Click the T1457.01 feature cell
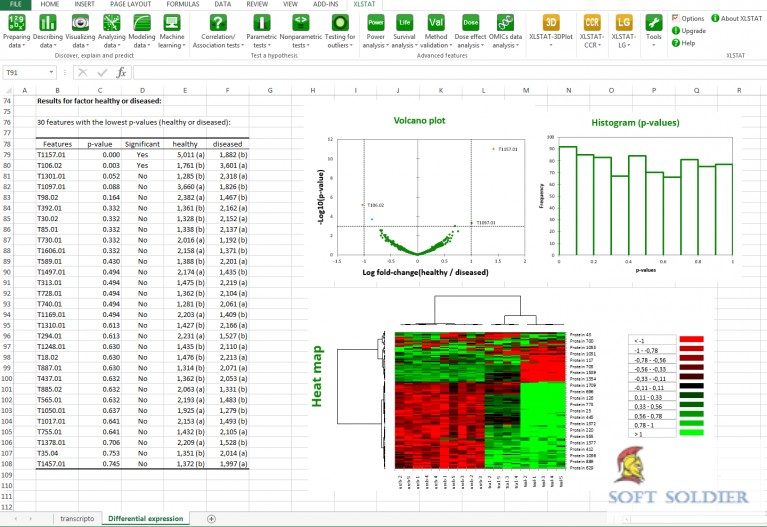The image size is (767, 527). click(x=57, y=464)
